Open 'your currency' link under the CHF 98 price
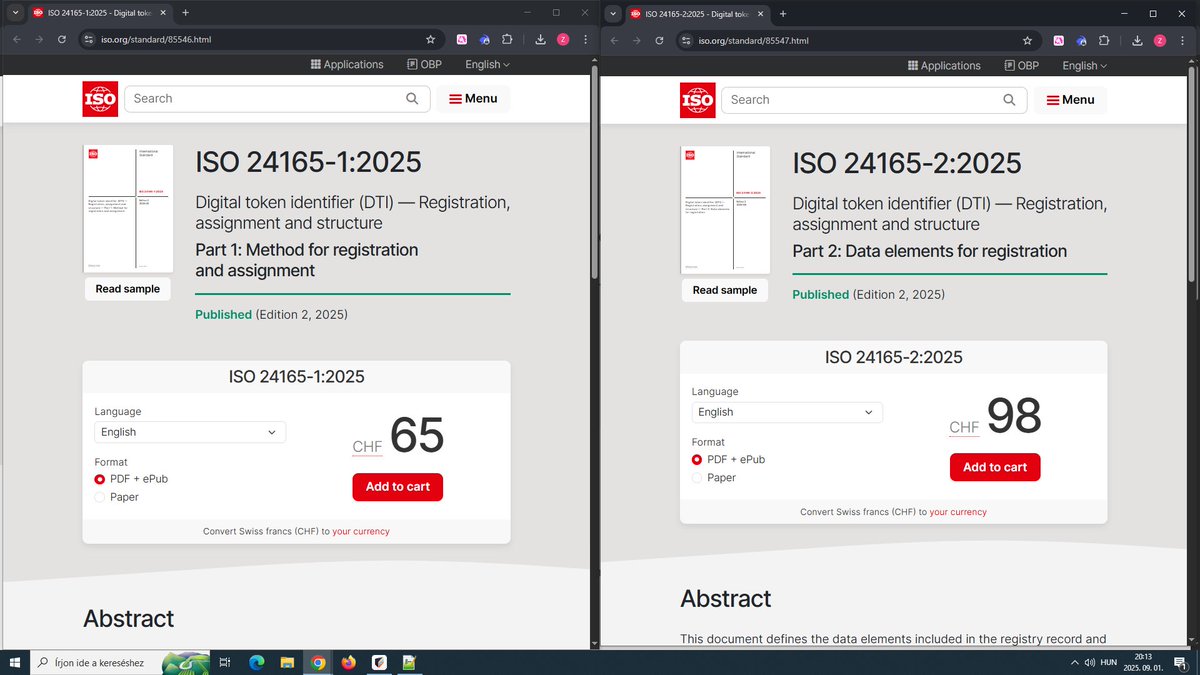Screen dimensions: 1200x675 (x=958, y=512)
